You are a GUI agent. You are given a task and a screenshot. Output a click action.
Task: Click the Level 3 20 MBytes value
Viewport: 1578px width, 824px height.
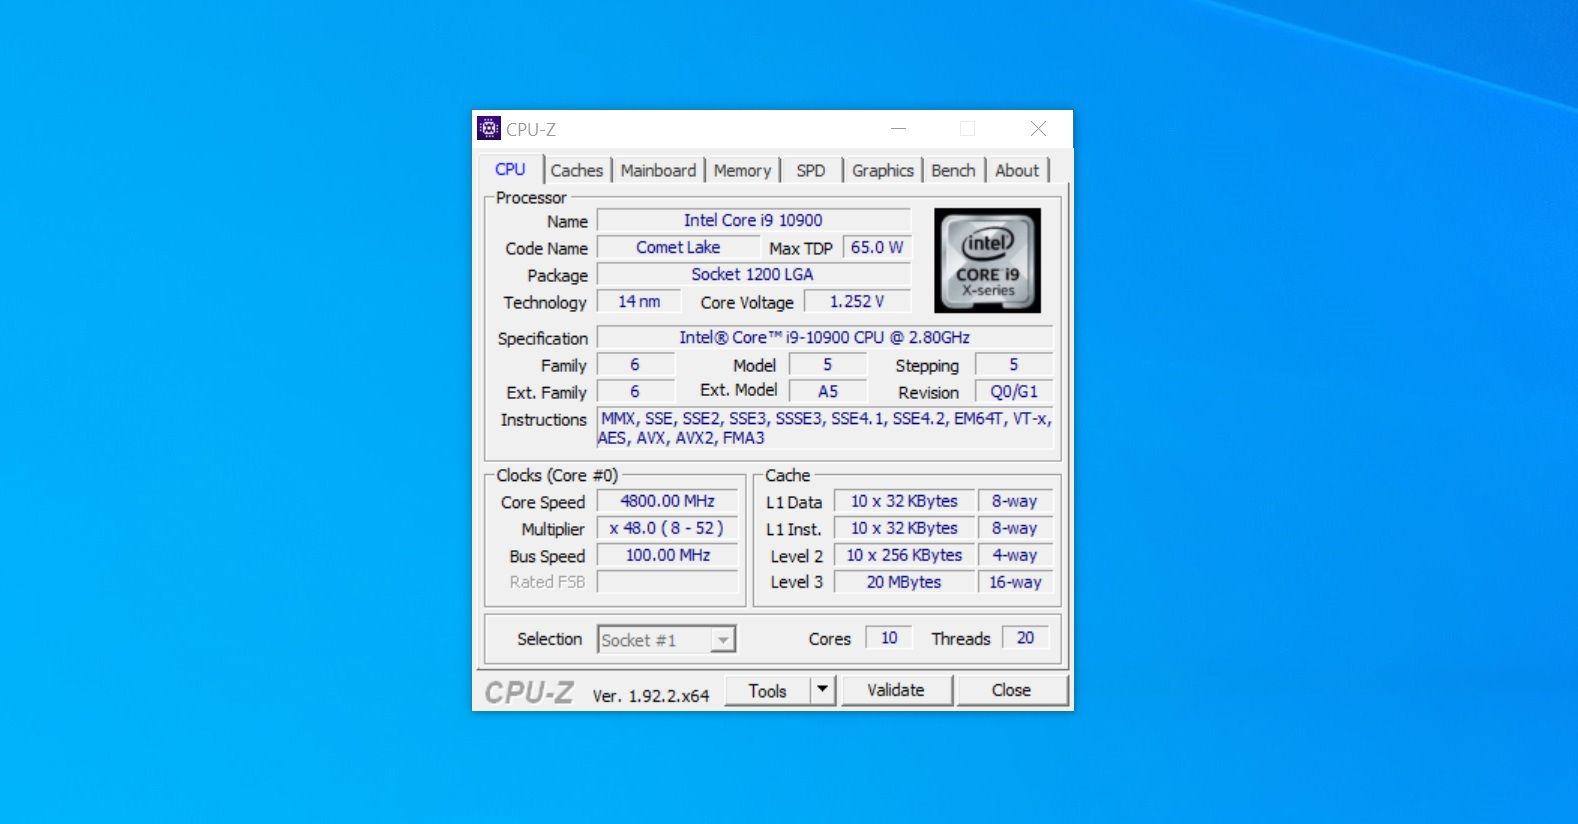(904, 582)
